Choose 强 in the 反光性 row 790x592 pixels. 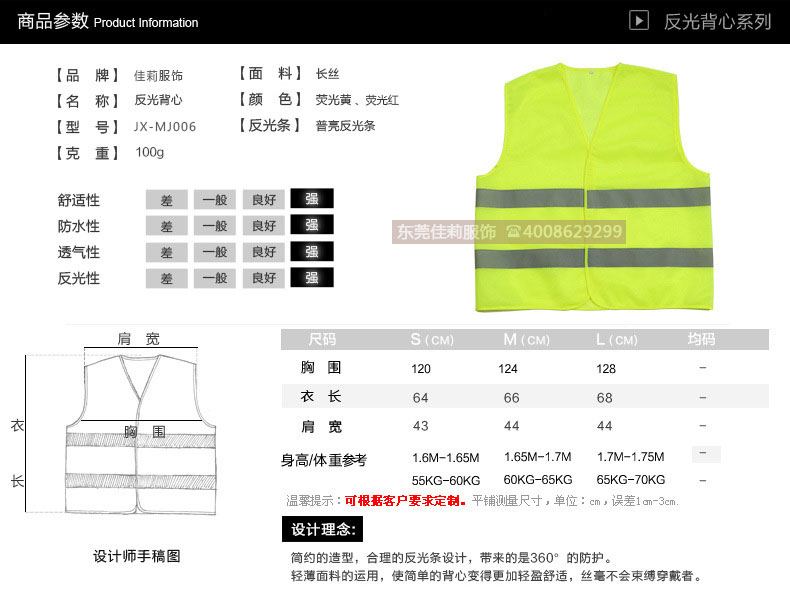pyautogui.click(x=312, y=278)
